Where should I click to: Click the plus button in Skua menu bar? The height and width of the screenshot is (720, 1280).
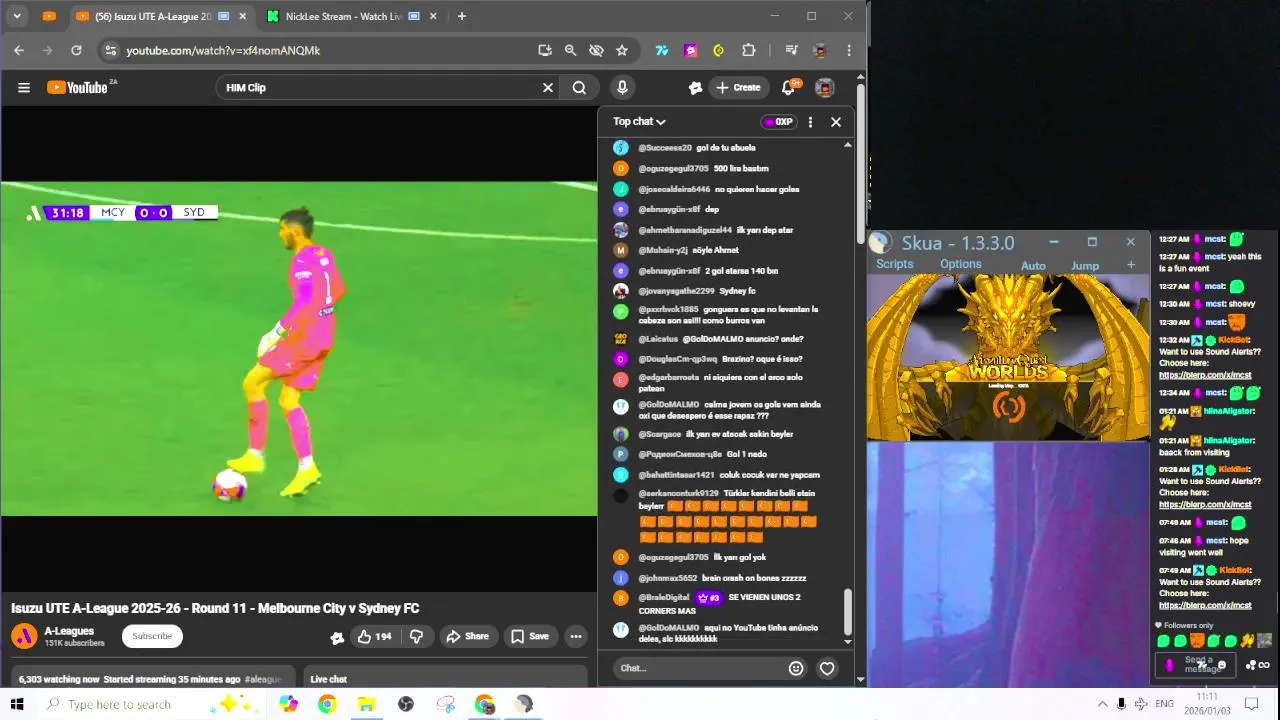[1131, 265]
